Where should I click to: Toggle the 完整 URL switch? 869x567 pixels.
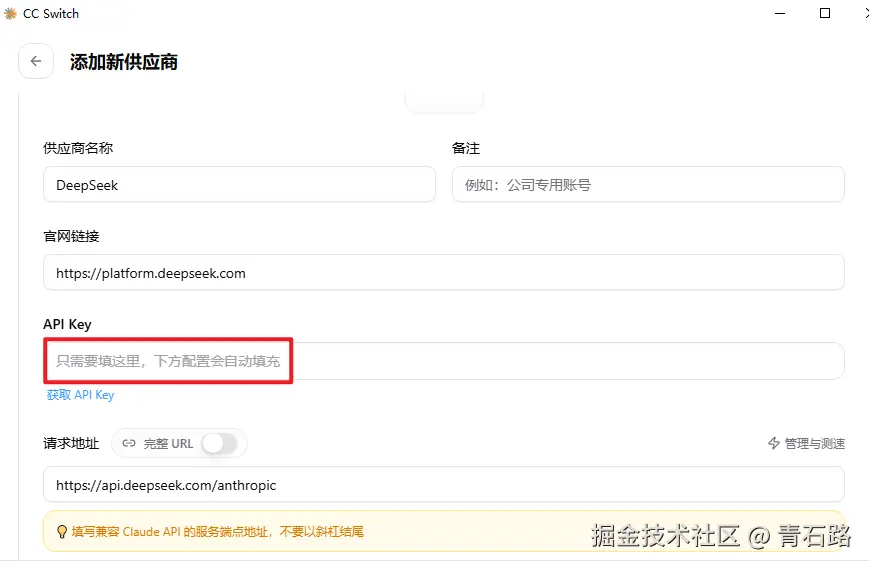[x=219, y=443]
